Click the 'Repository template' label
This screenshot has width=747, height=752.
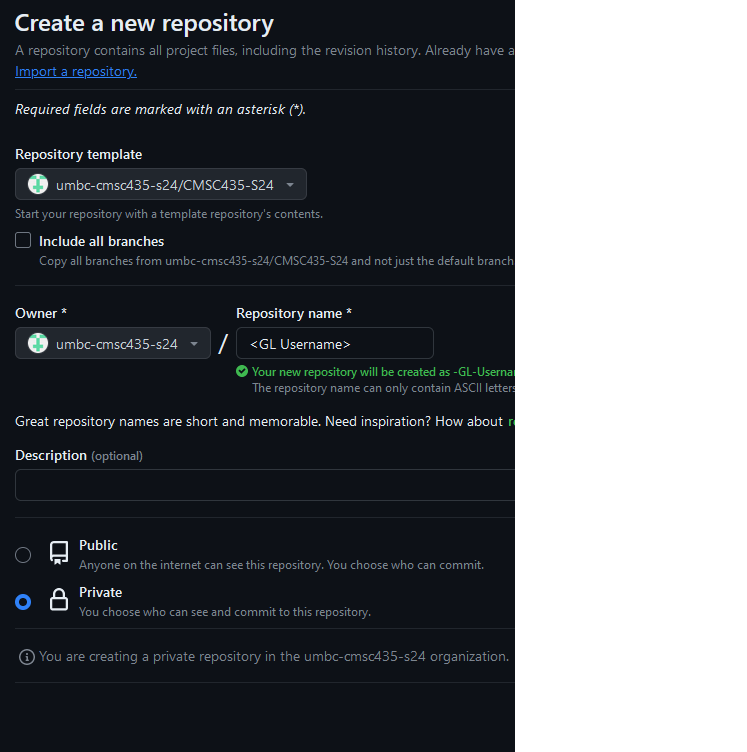pos(79,154)
